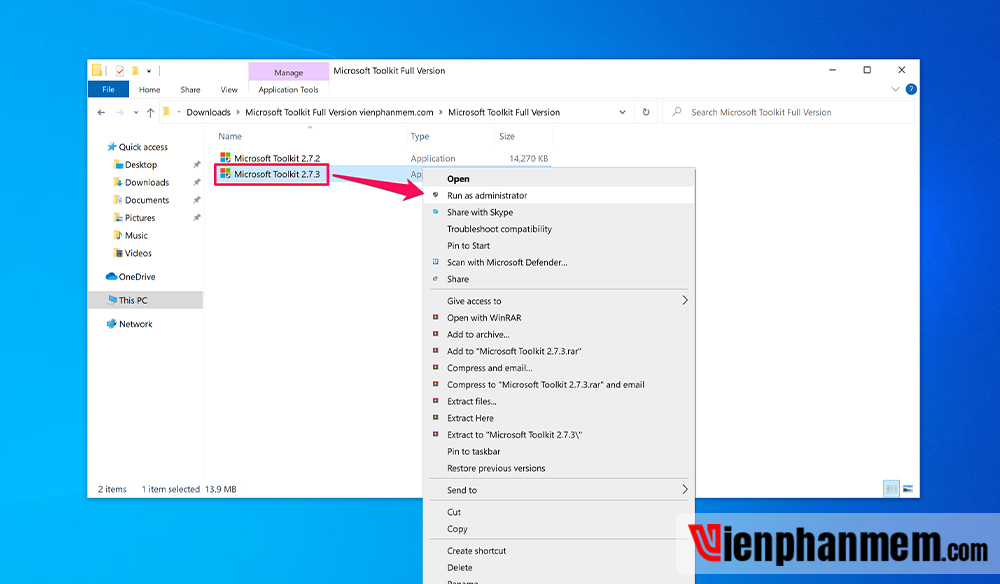
Task: Click the blue Help question mark icon
Action: (911, 89)
